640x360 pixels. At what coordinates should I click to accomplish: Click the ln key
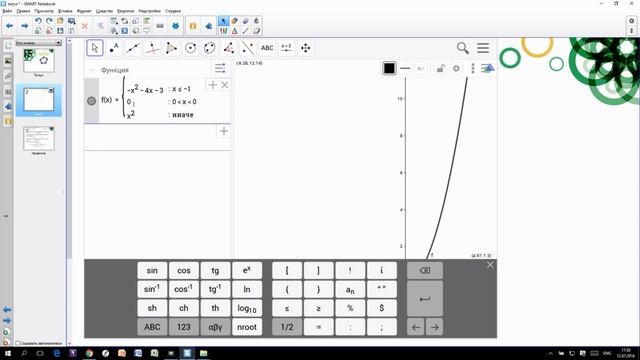[247, 289]
